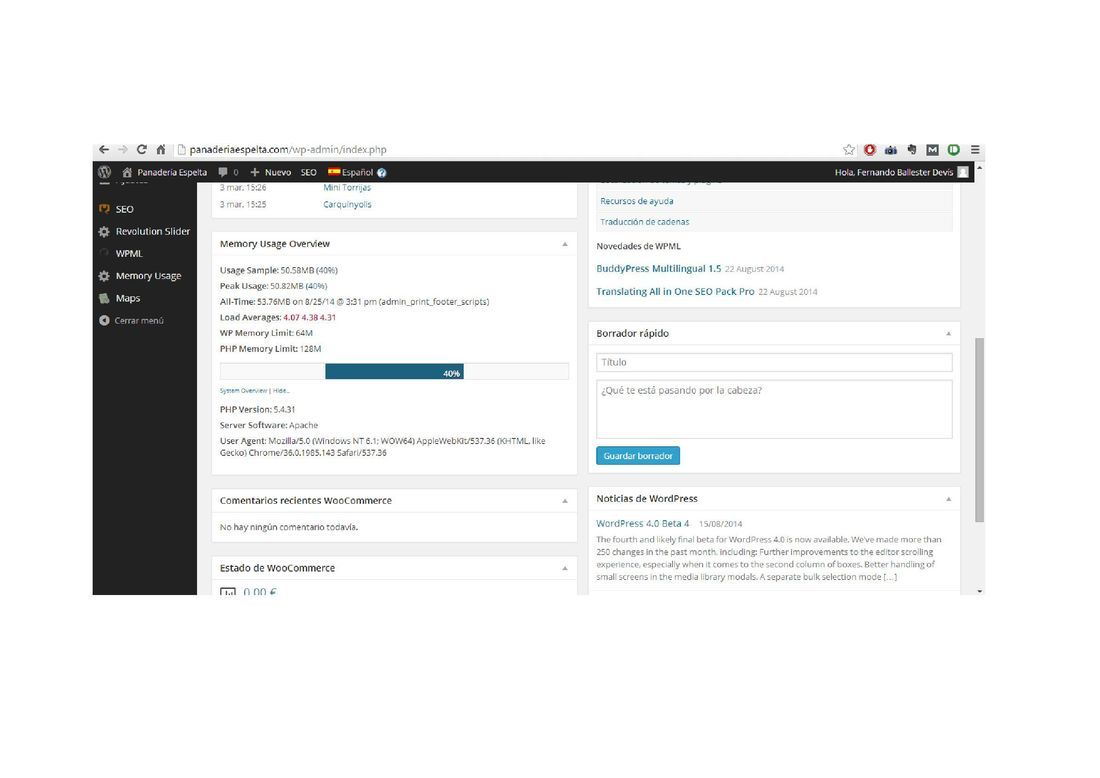Click the System Overview link
This screenshot has width=1100, height=778.
coord(243,391)
